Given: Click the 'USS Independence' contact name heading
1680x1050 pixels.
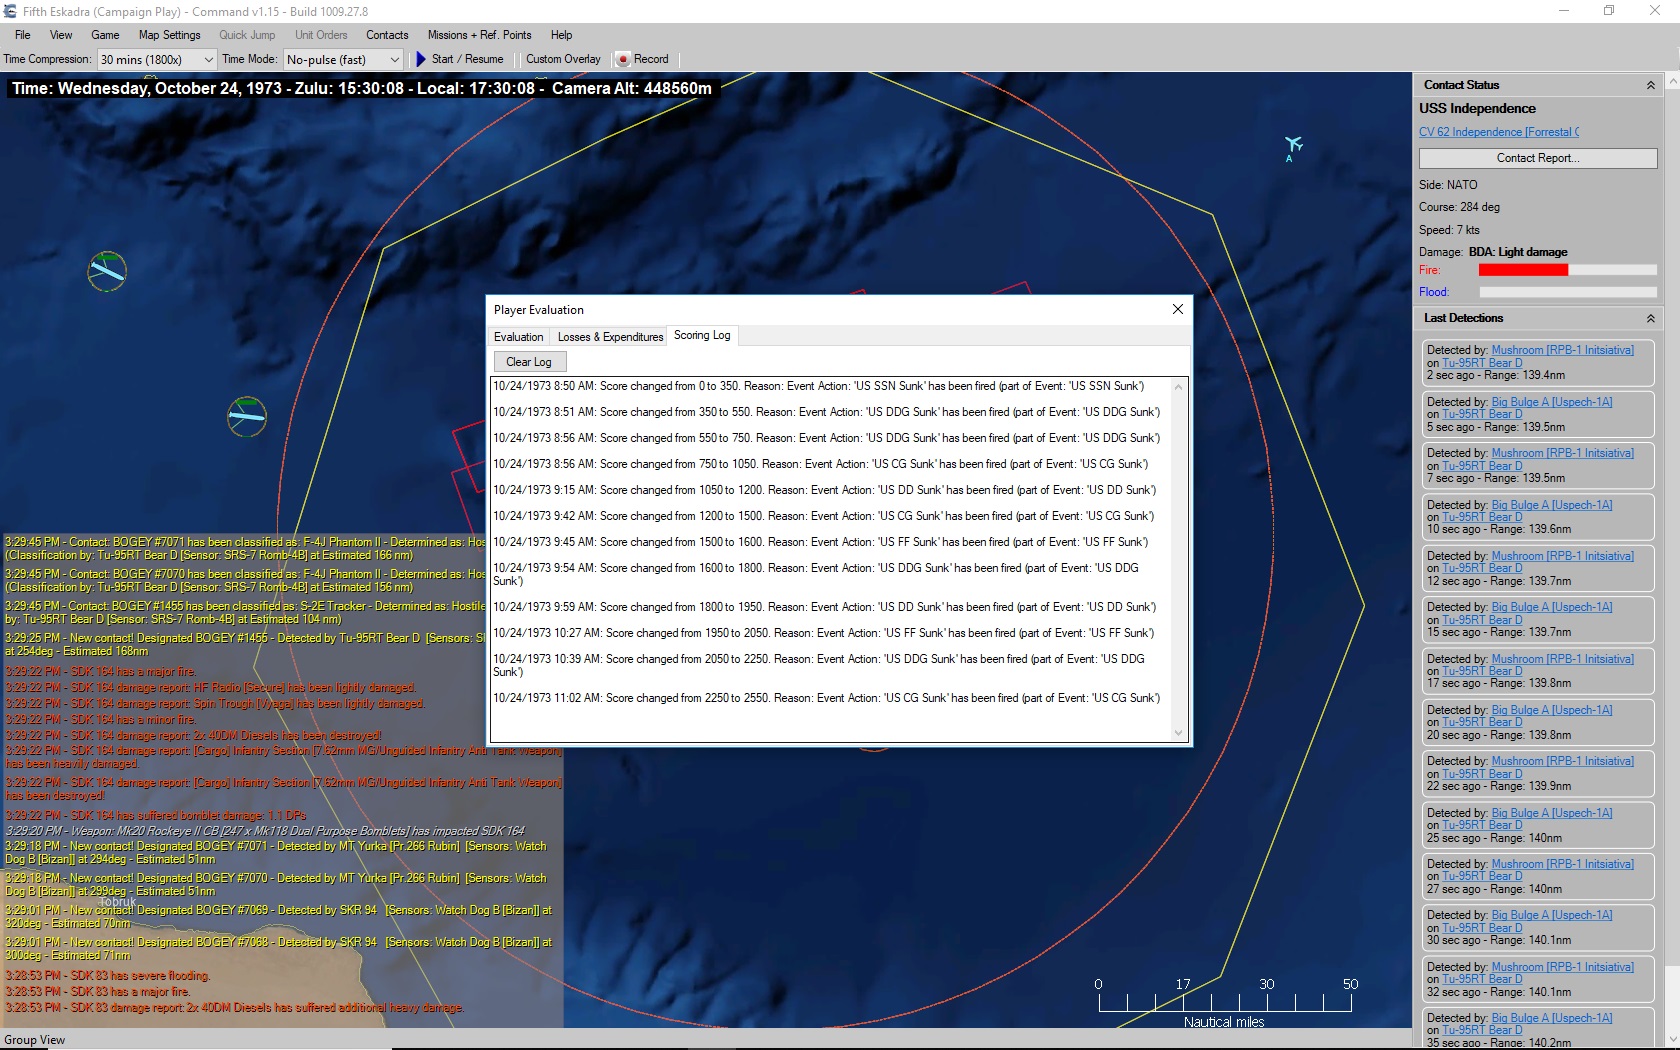Looking at the screenshot, I should tap(1477, 108).
